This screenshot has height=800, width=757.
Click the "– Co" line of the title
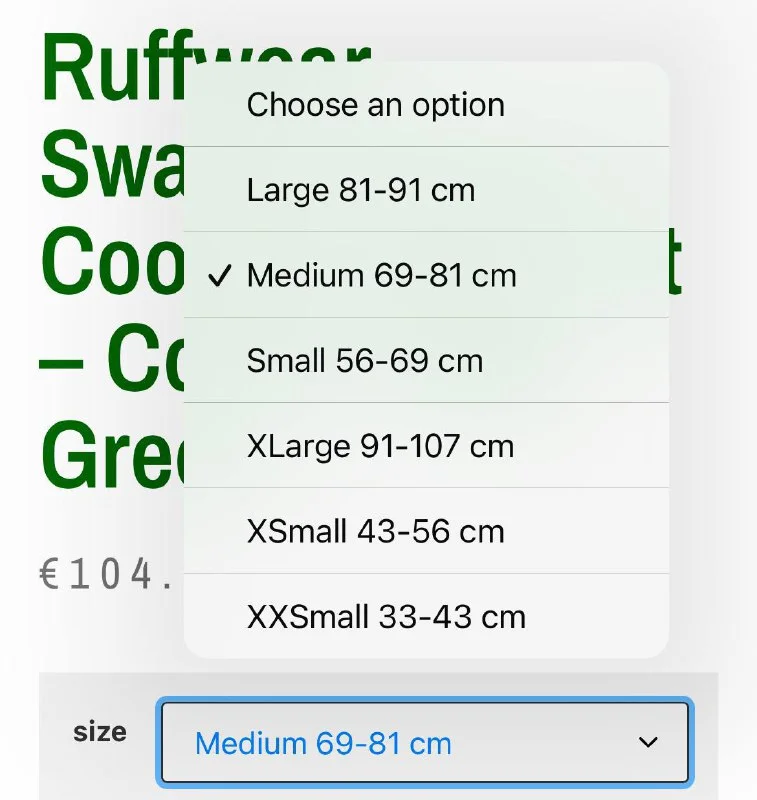tap(110, 362)
